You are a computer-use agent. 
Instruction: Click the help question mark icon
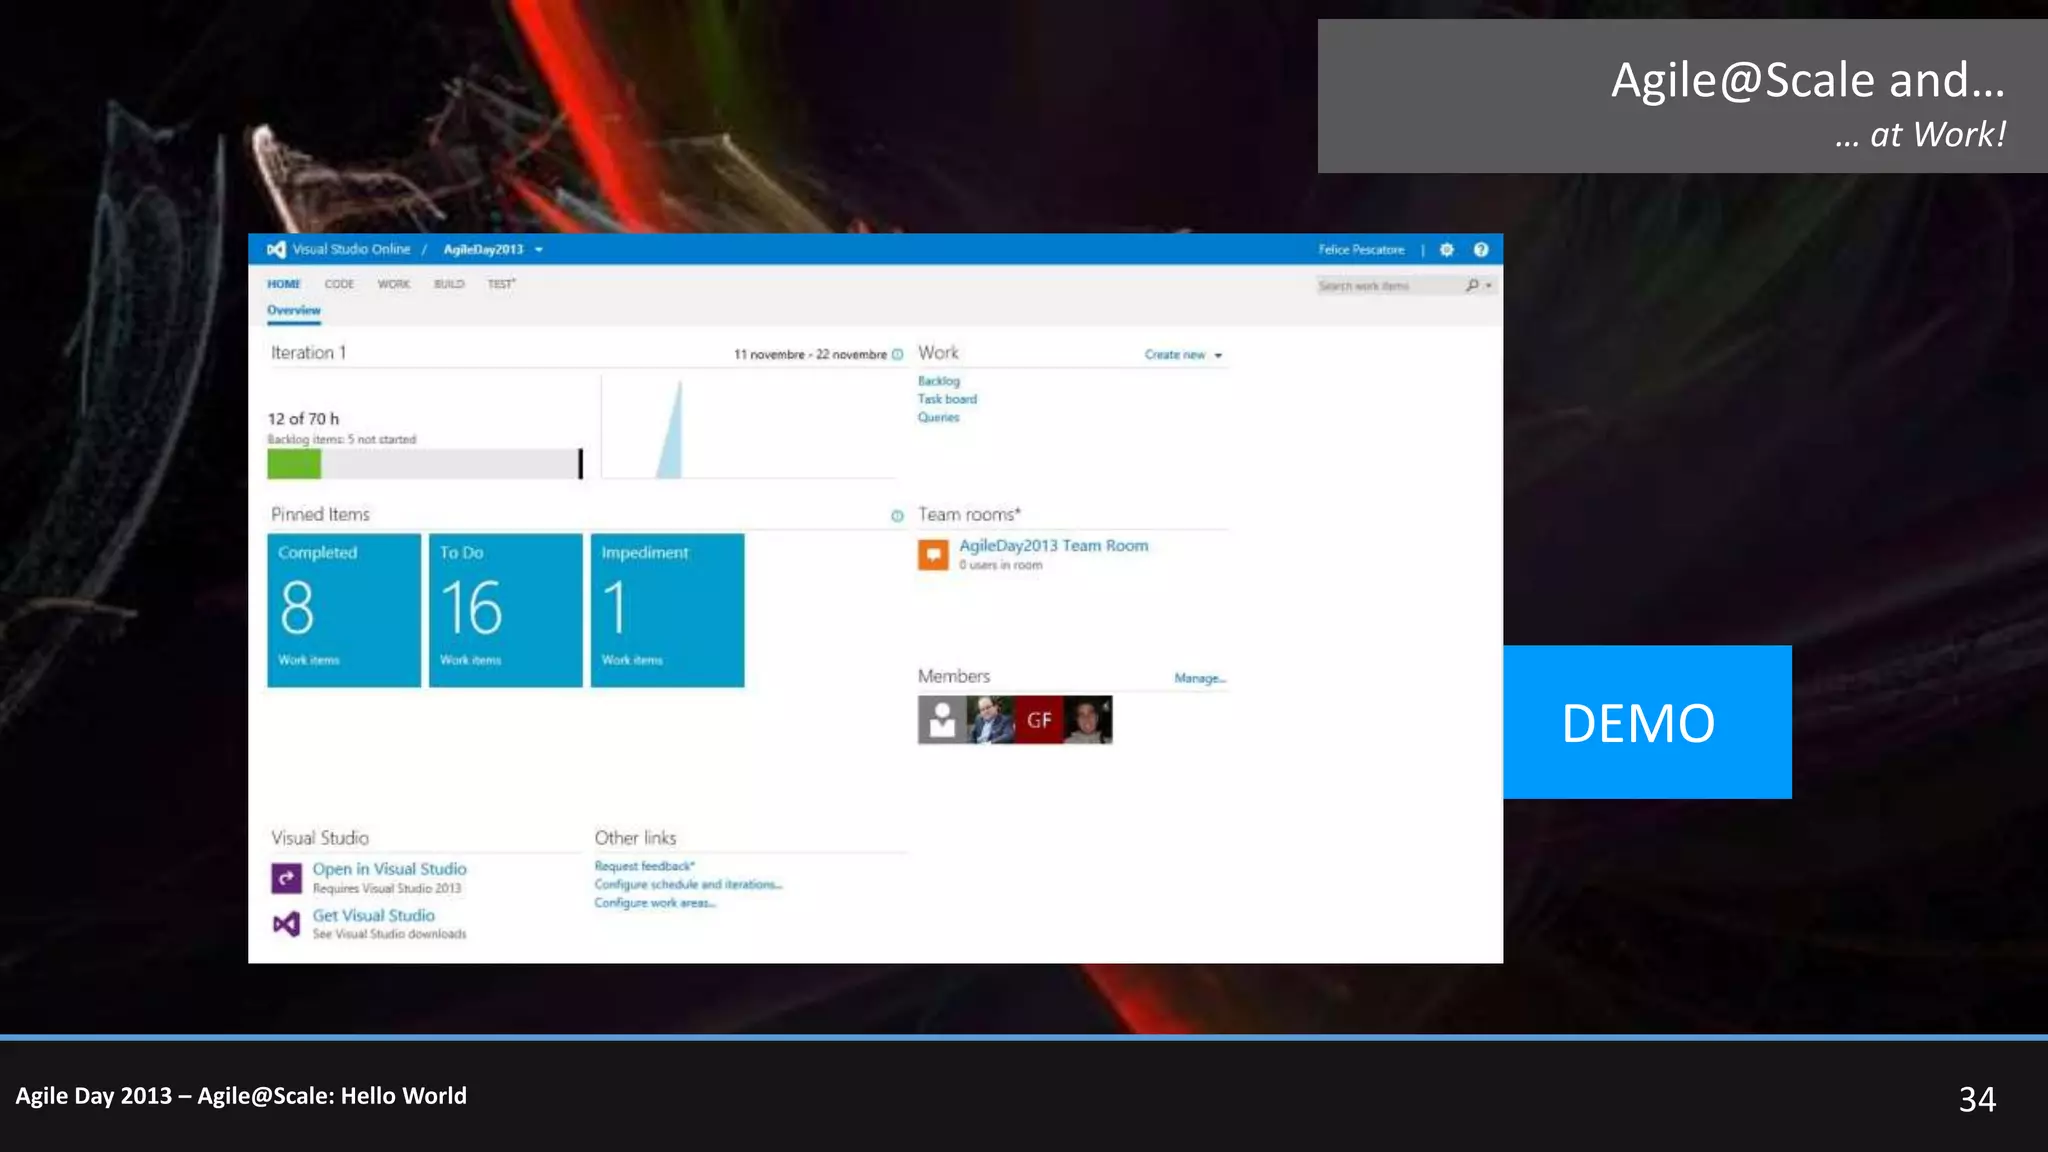1481,250
